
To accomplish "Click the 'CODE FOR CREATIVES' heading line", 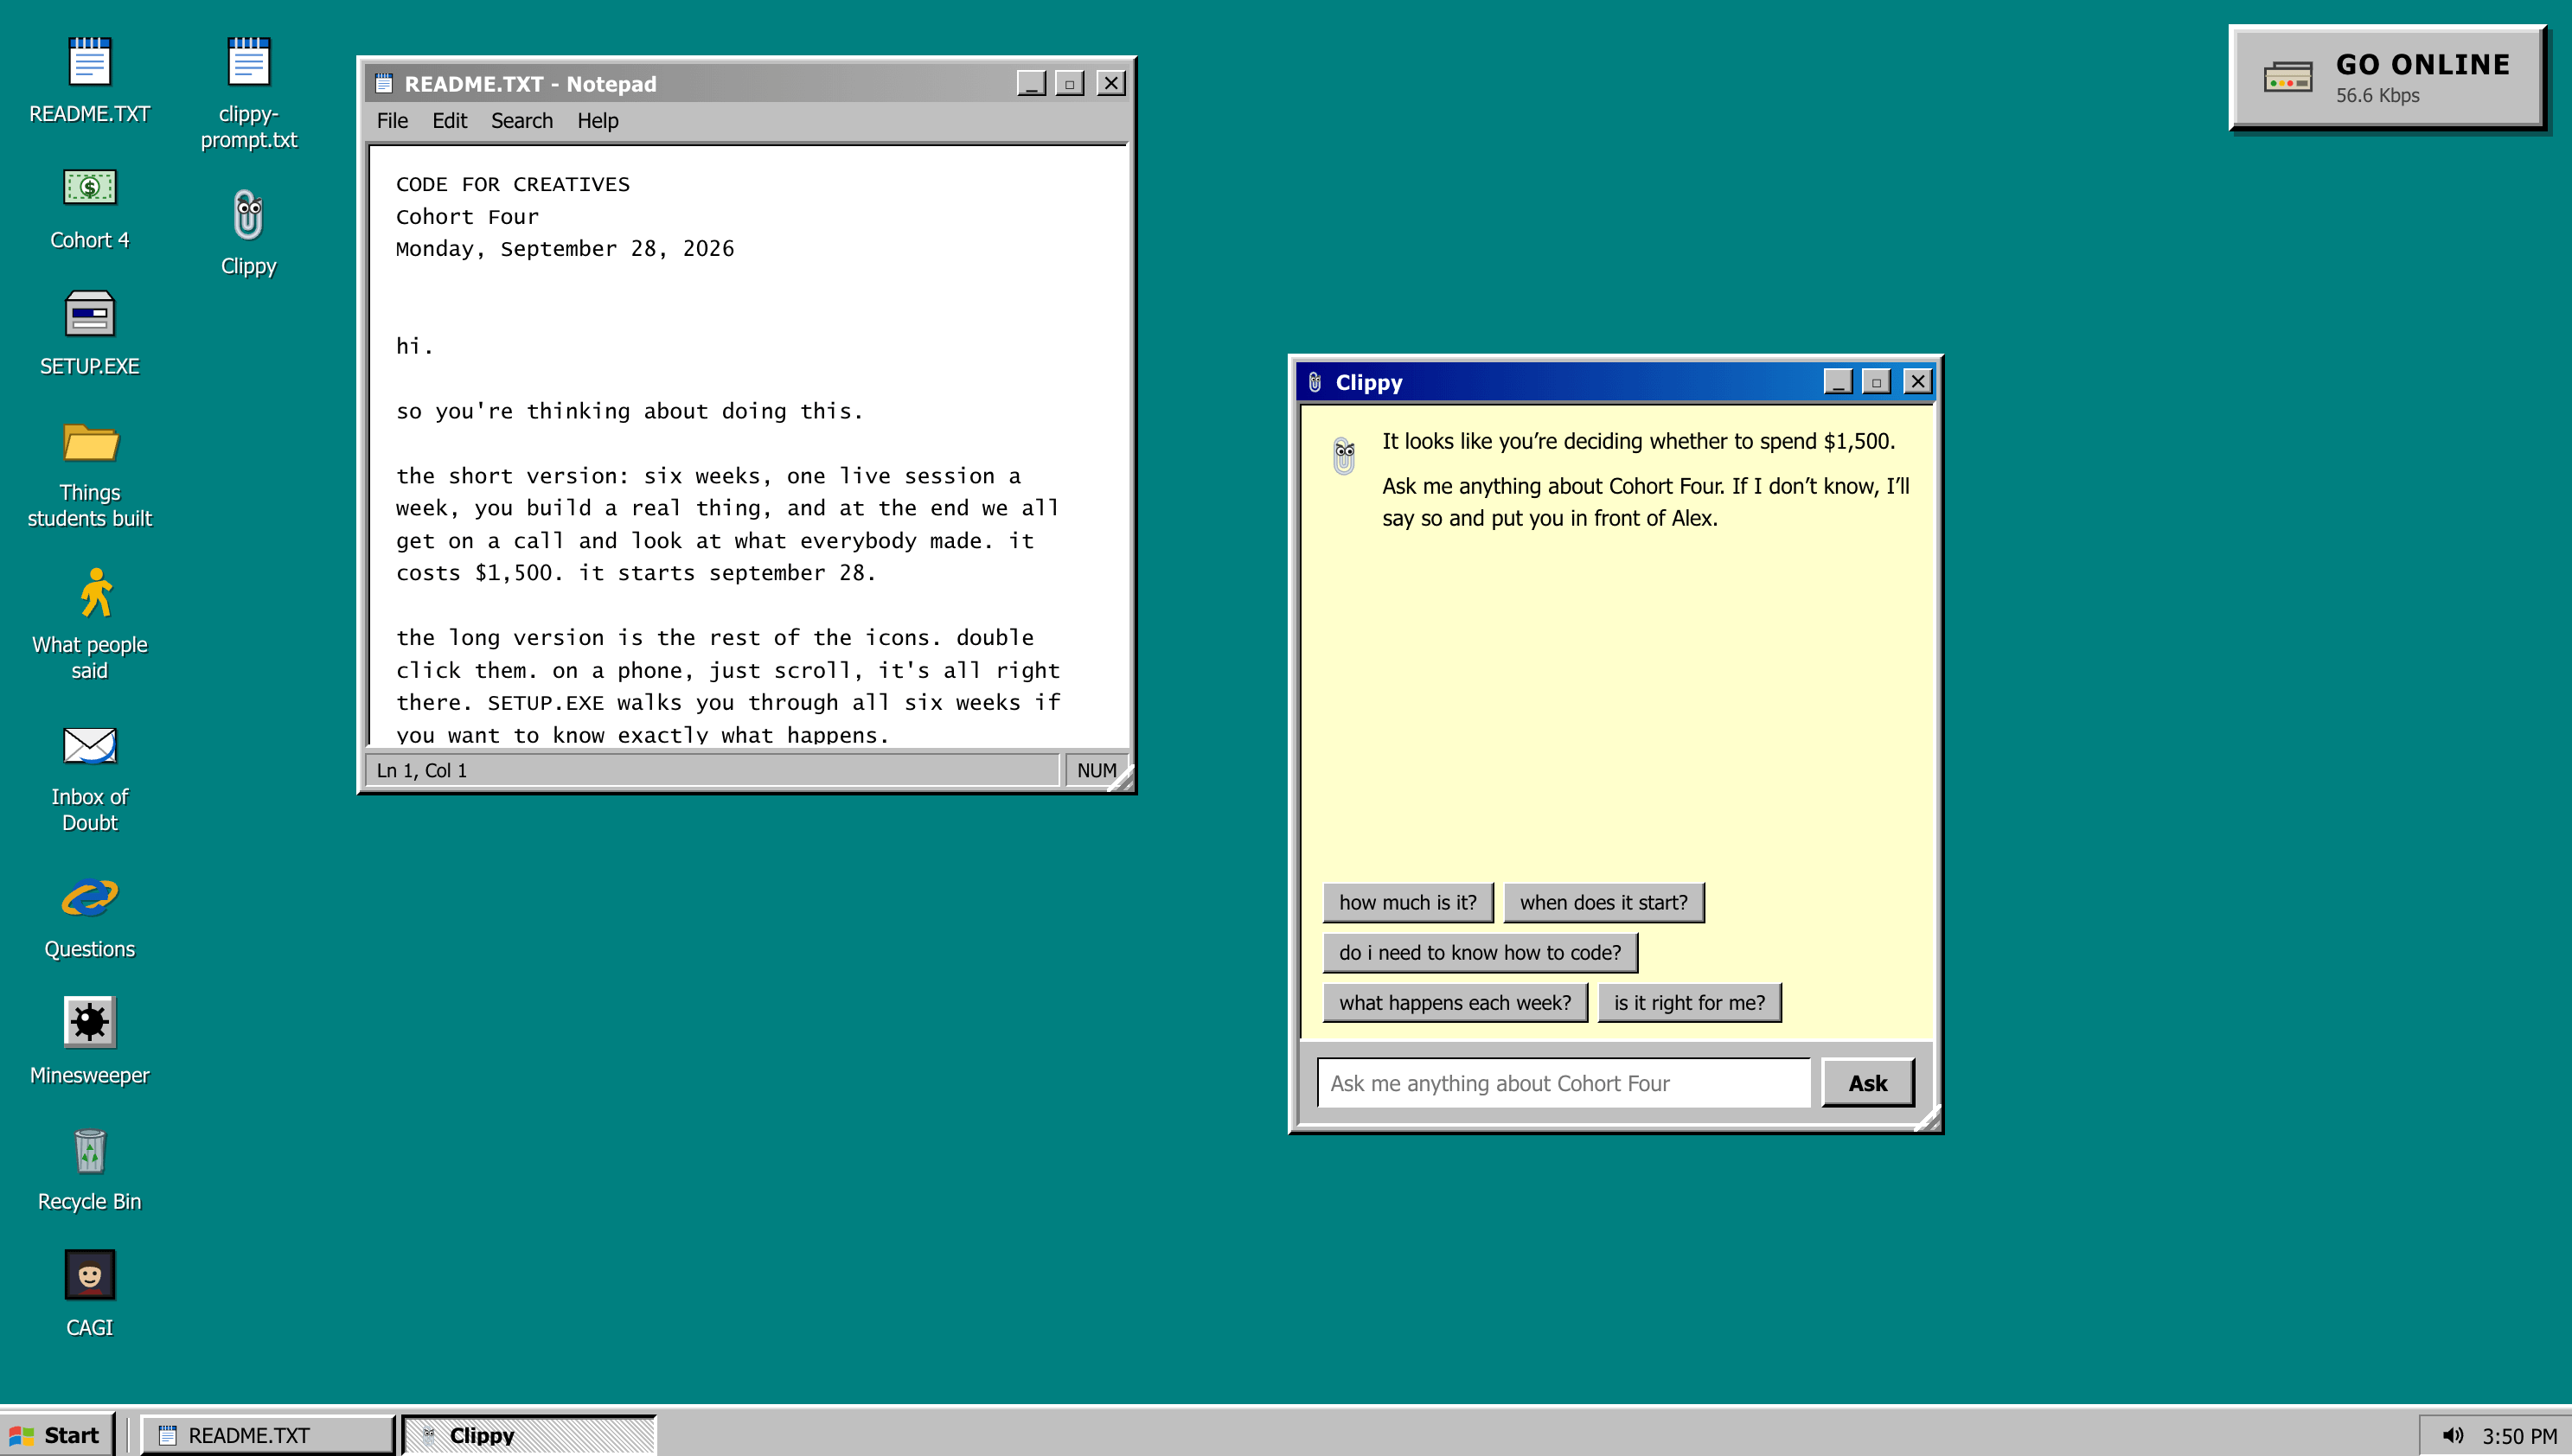I will click(513, 184).
